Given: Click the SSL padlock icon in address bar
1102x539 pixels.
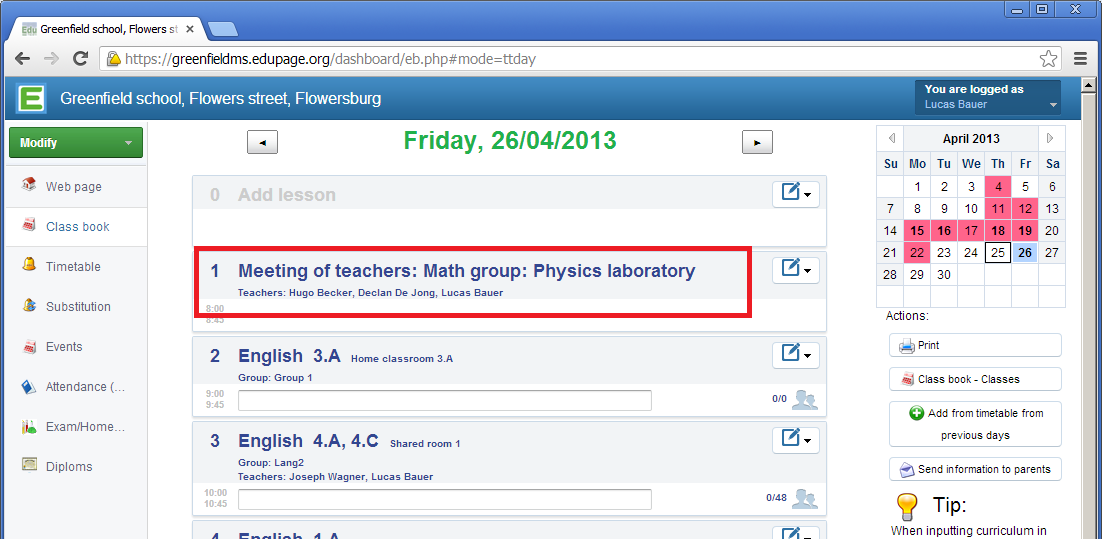Looking at the screenshot, I should point(112,60).
